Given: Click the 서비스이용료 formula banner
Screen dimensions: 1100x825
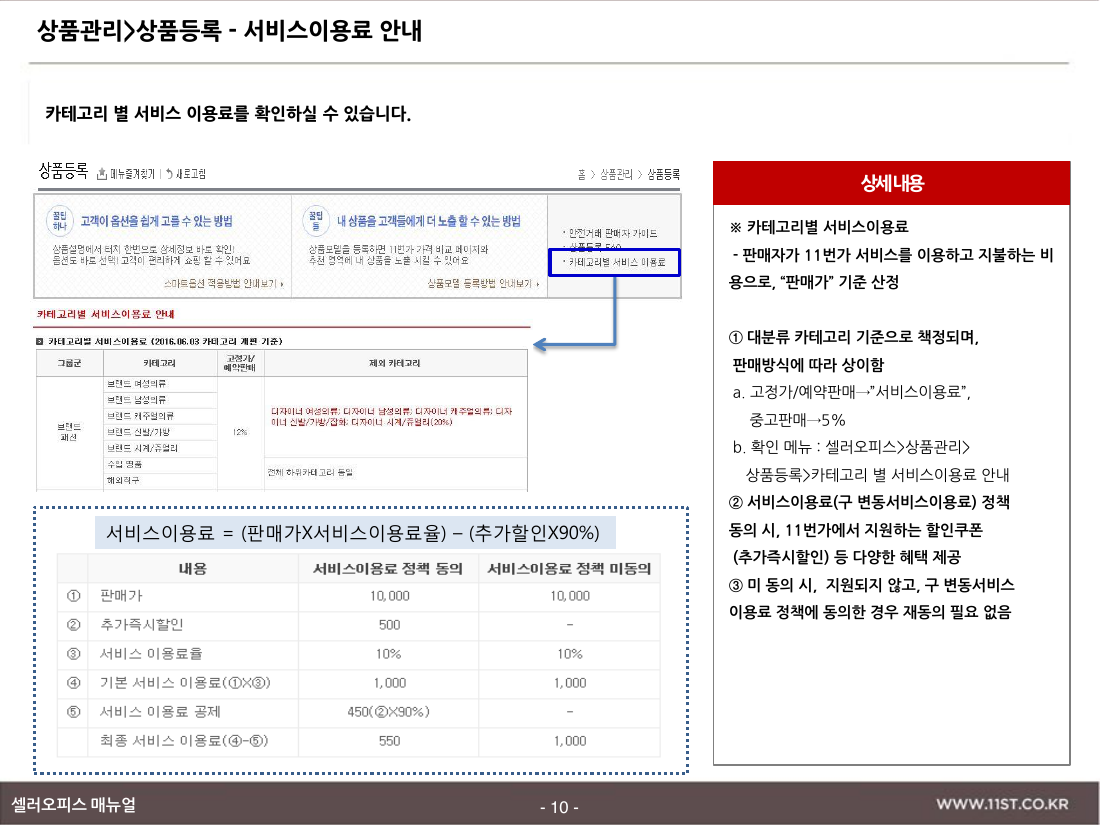Looking at the screenshot, I should tap(356, 533).
